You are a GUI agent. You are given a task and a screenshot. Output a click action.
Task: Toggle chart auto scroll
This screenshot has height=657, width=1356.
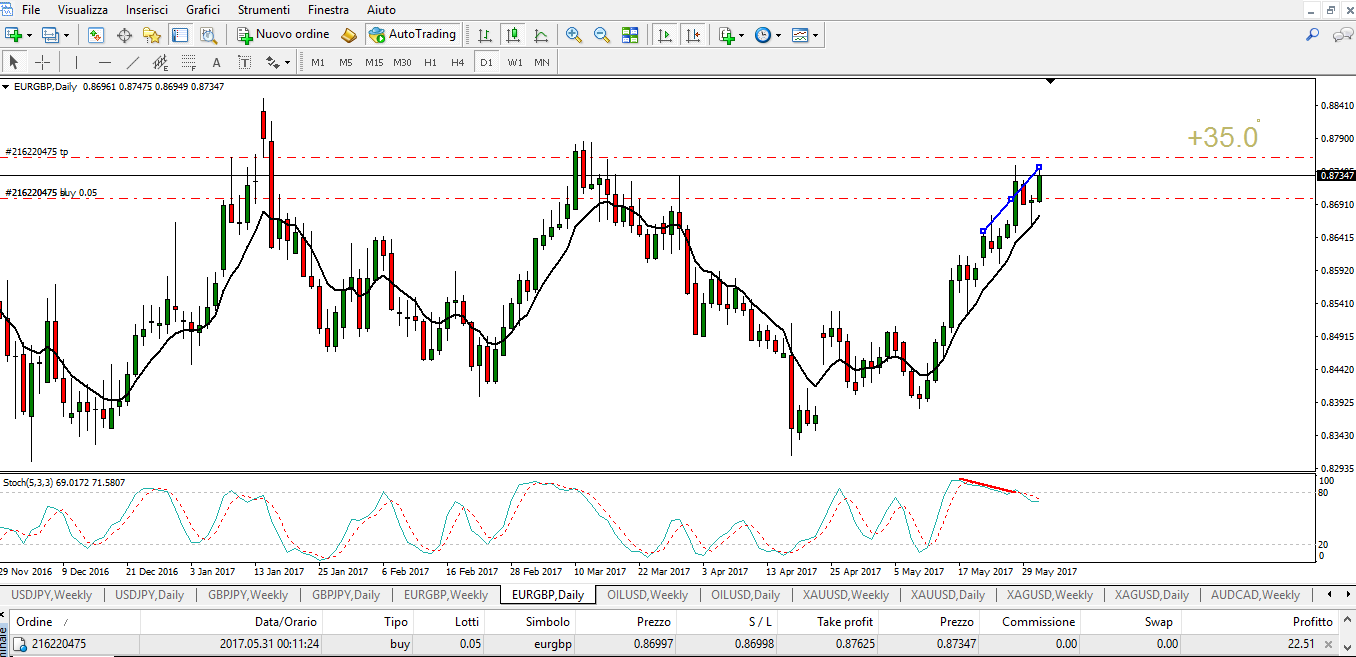coord(664,35)
